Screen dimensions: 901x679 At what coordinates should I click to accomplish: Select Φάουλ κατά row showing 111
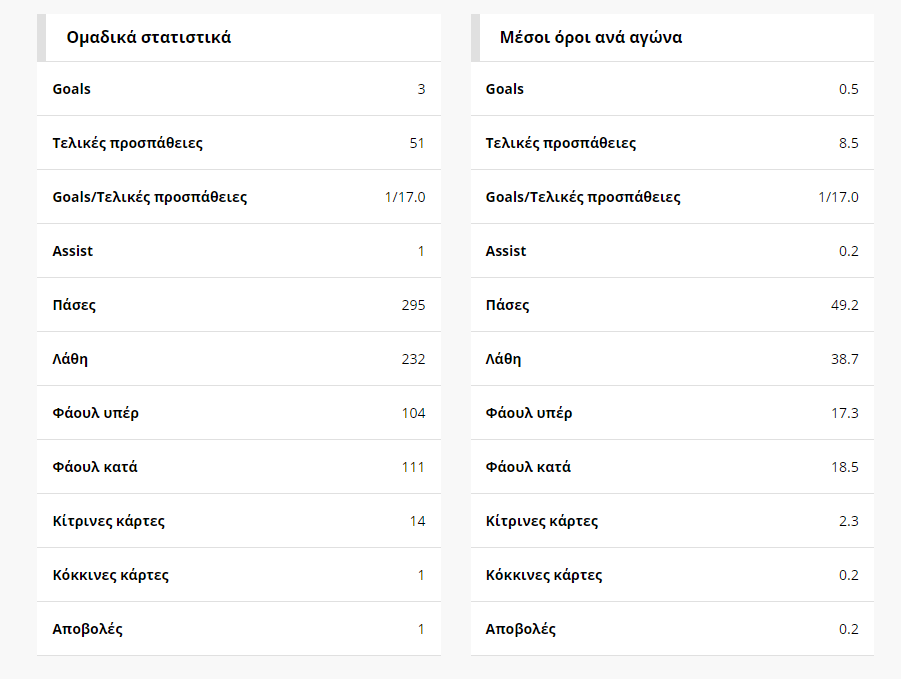[x=239, y=467]
